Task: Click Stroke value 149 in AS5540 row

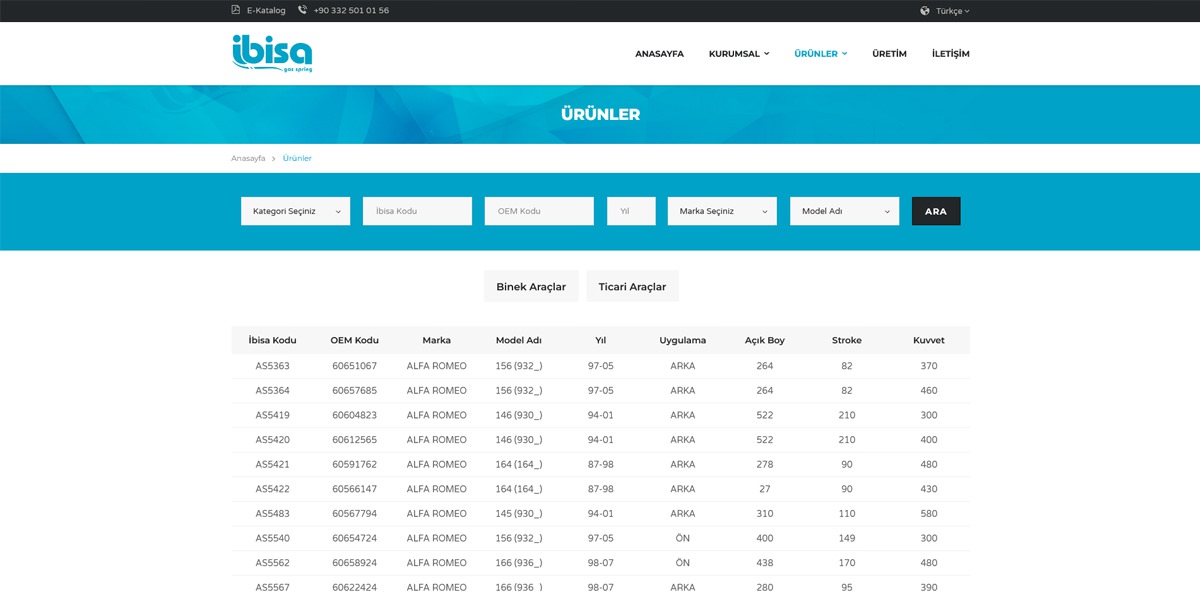Action: [847, 538]
